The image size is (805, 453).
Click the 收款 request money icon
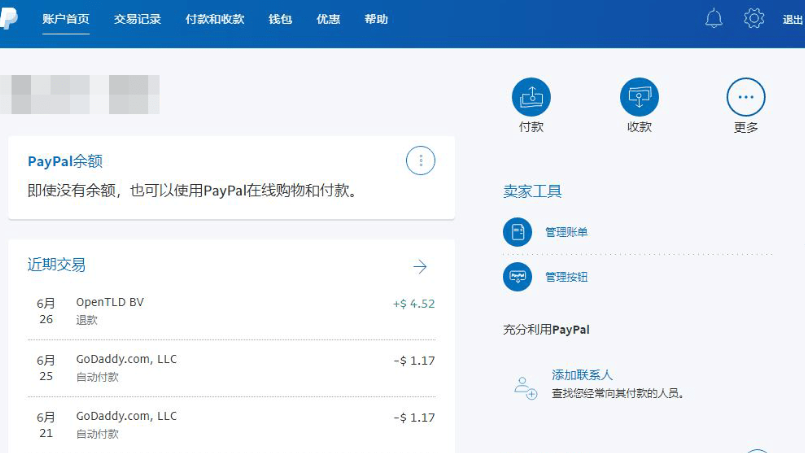pos(639,97)
